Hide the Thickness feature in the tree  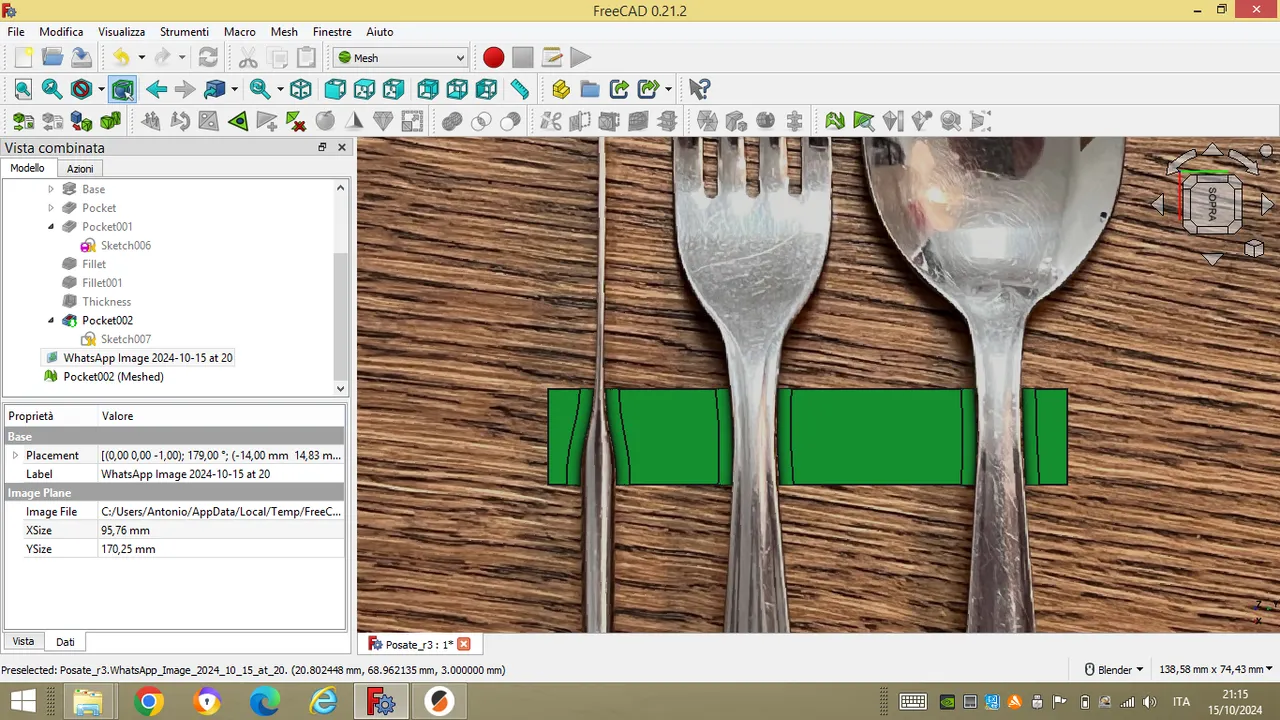pyautogui.click(x=107, y=301)
